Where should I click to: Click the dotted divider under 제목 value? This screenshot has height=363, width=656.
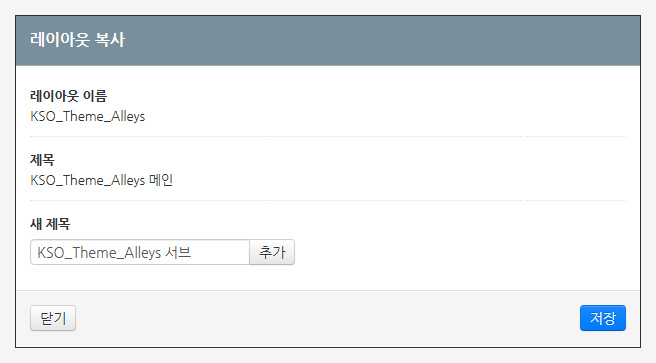(x=328, y=200)
